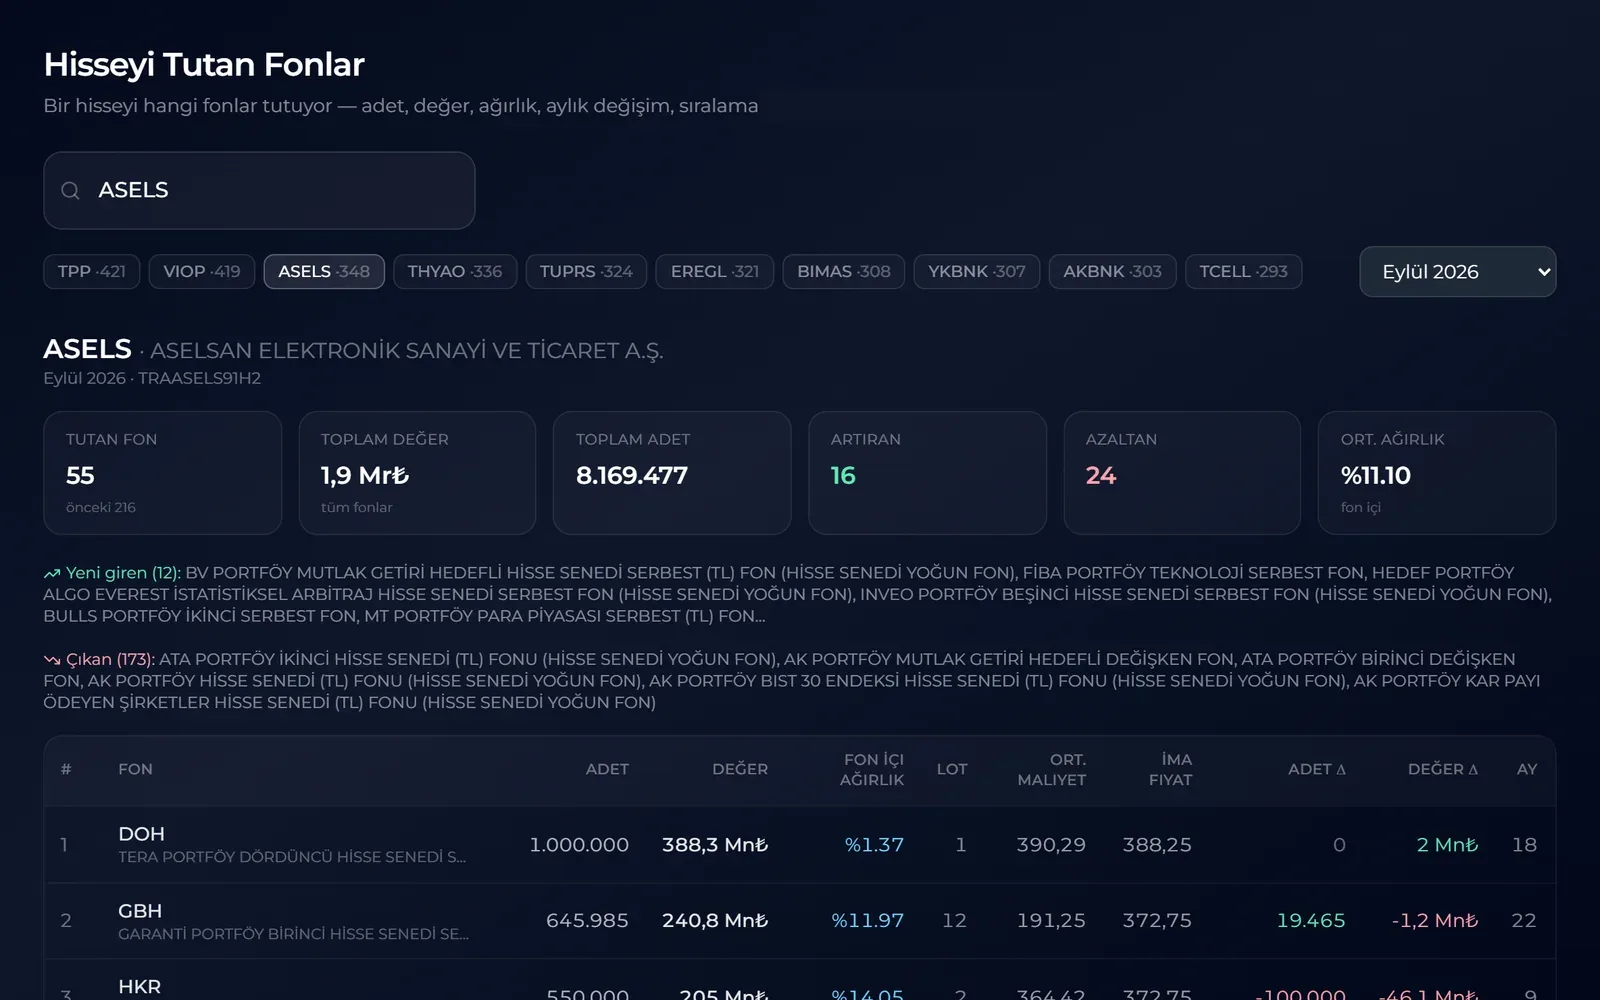Open the HKR fund row

click(800, 981)
